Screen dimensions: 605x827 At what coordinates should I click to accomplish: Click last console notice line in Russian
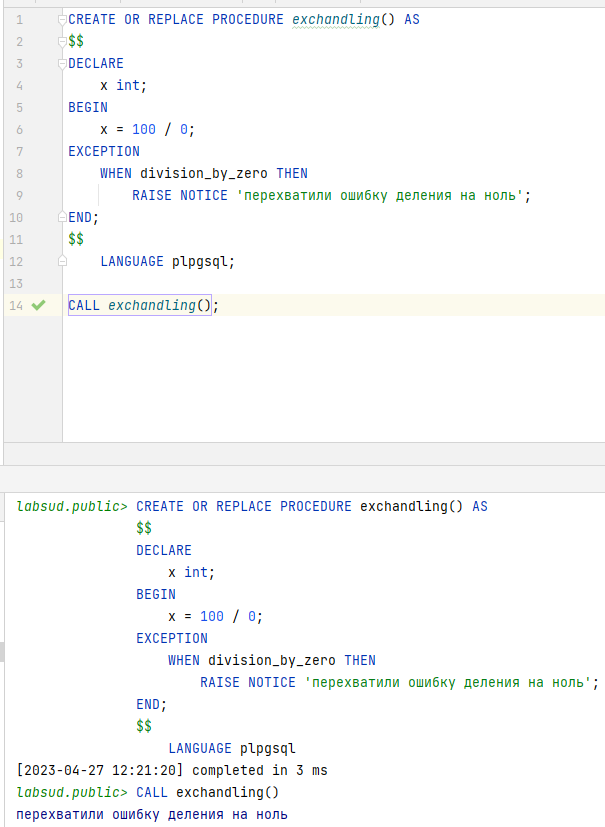(152, 814)
